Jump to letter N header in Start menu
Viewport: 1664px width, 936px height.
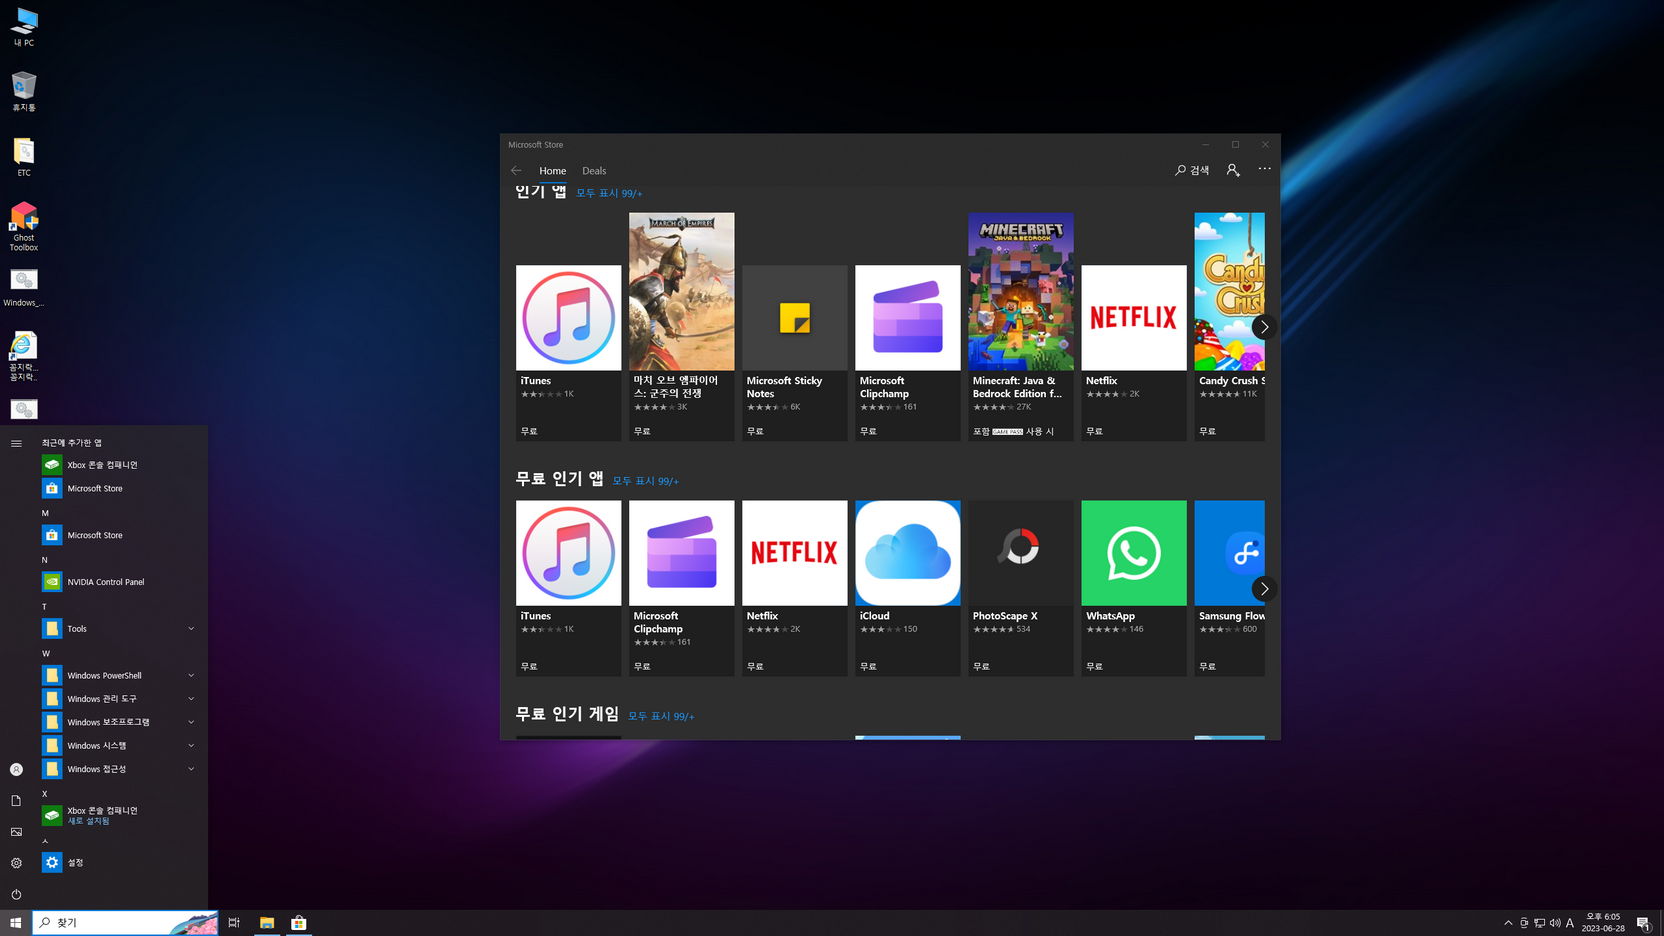pos(45,560)
